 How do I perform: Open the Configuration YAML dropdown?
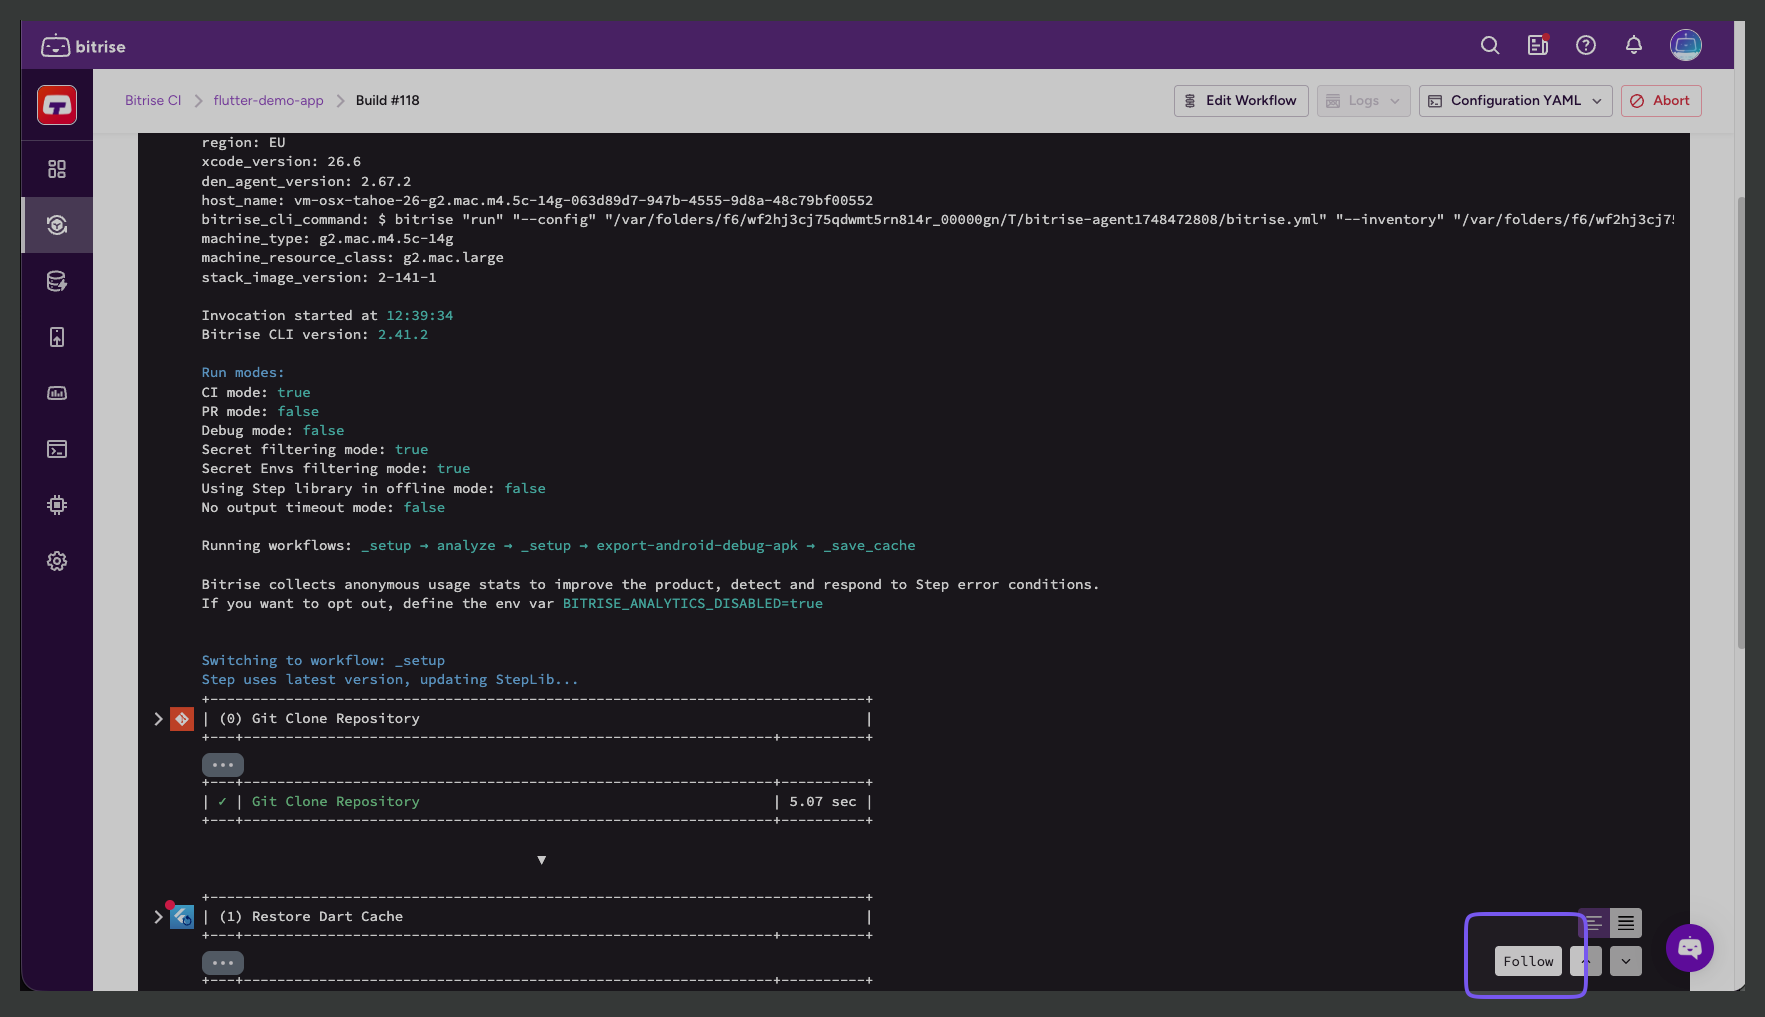point(1515,100)
